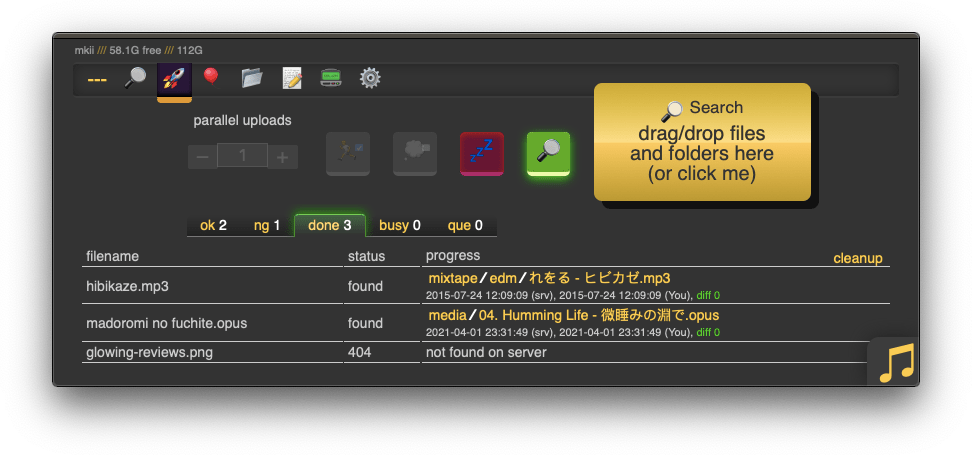Toggle the green magnifier file-search button
The height and width of the screenshot is (455, 972).
[549, 154]
